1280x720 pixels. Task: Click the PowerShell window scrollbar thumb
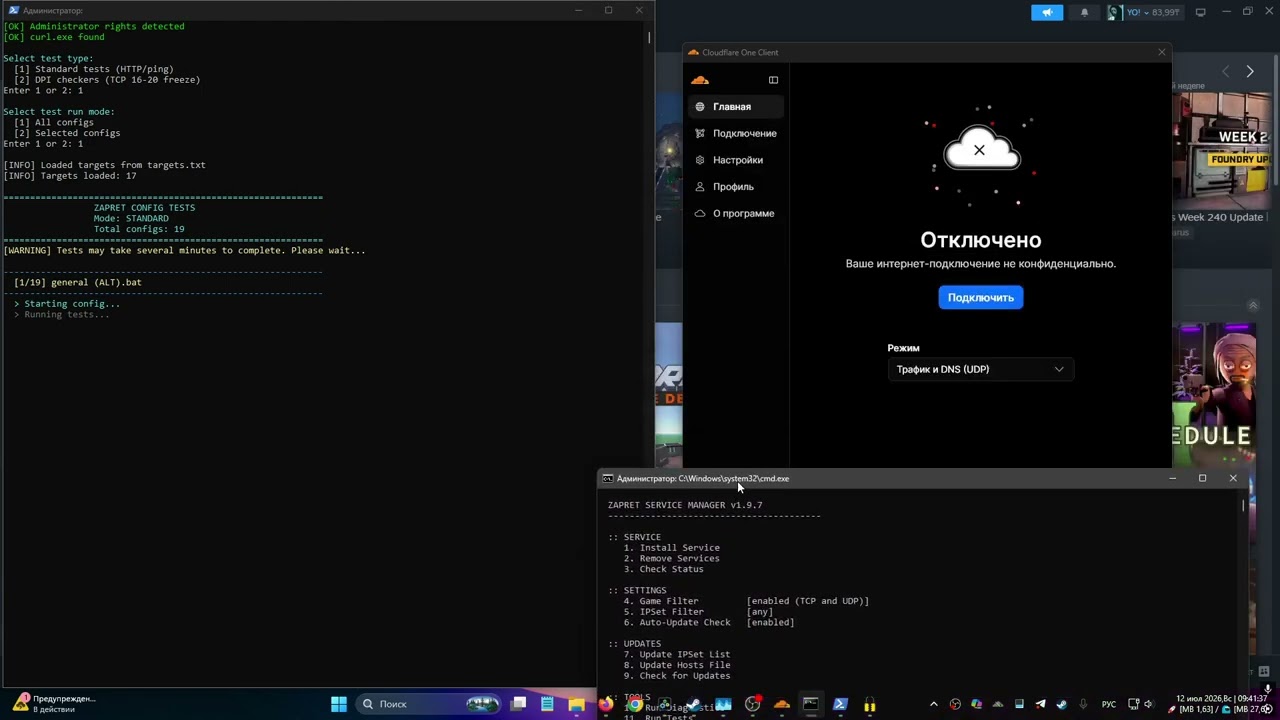649,38
